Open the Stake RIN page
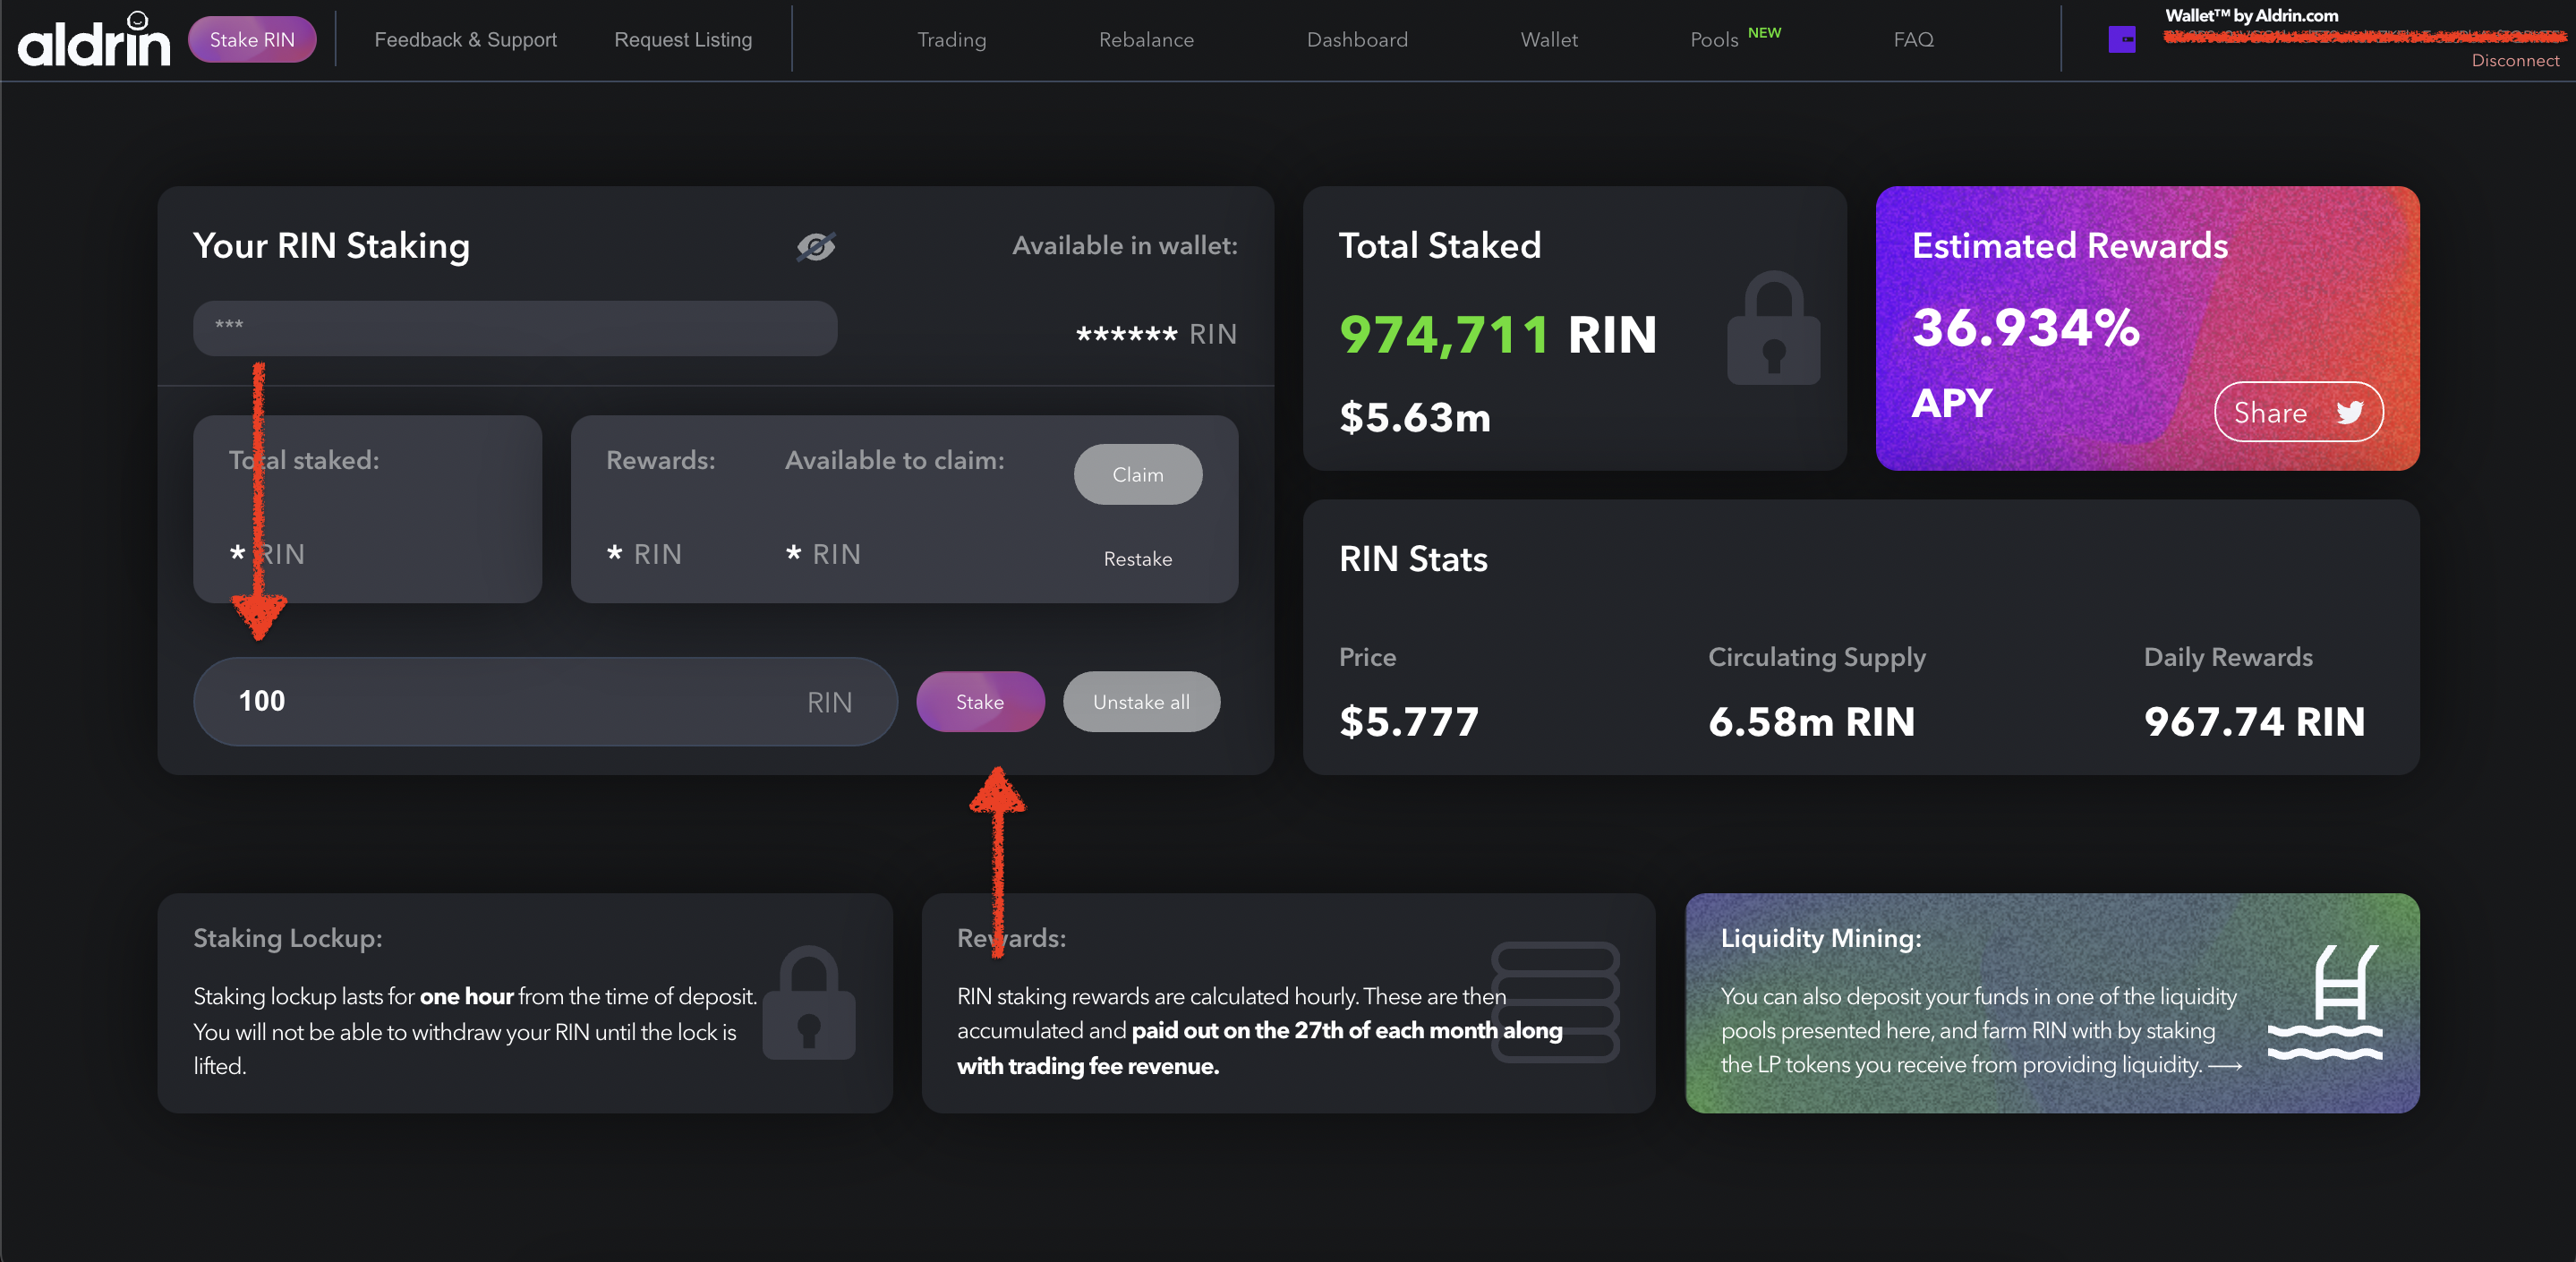 [252, 39]
